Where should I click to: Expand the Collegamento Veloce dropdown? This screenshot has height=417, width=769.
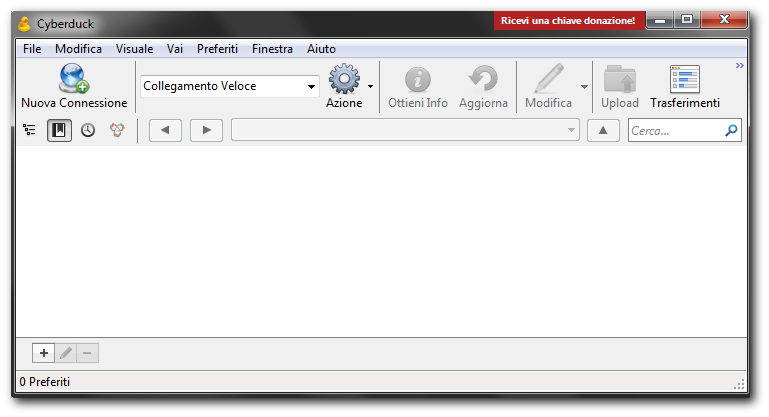311,87
